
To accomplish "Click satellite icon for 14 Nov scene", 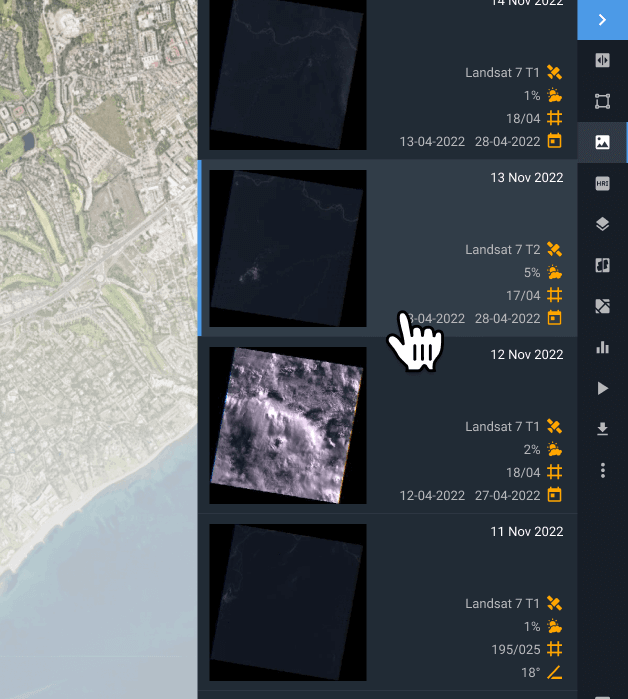I will point(554,73).
